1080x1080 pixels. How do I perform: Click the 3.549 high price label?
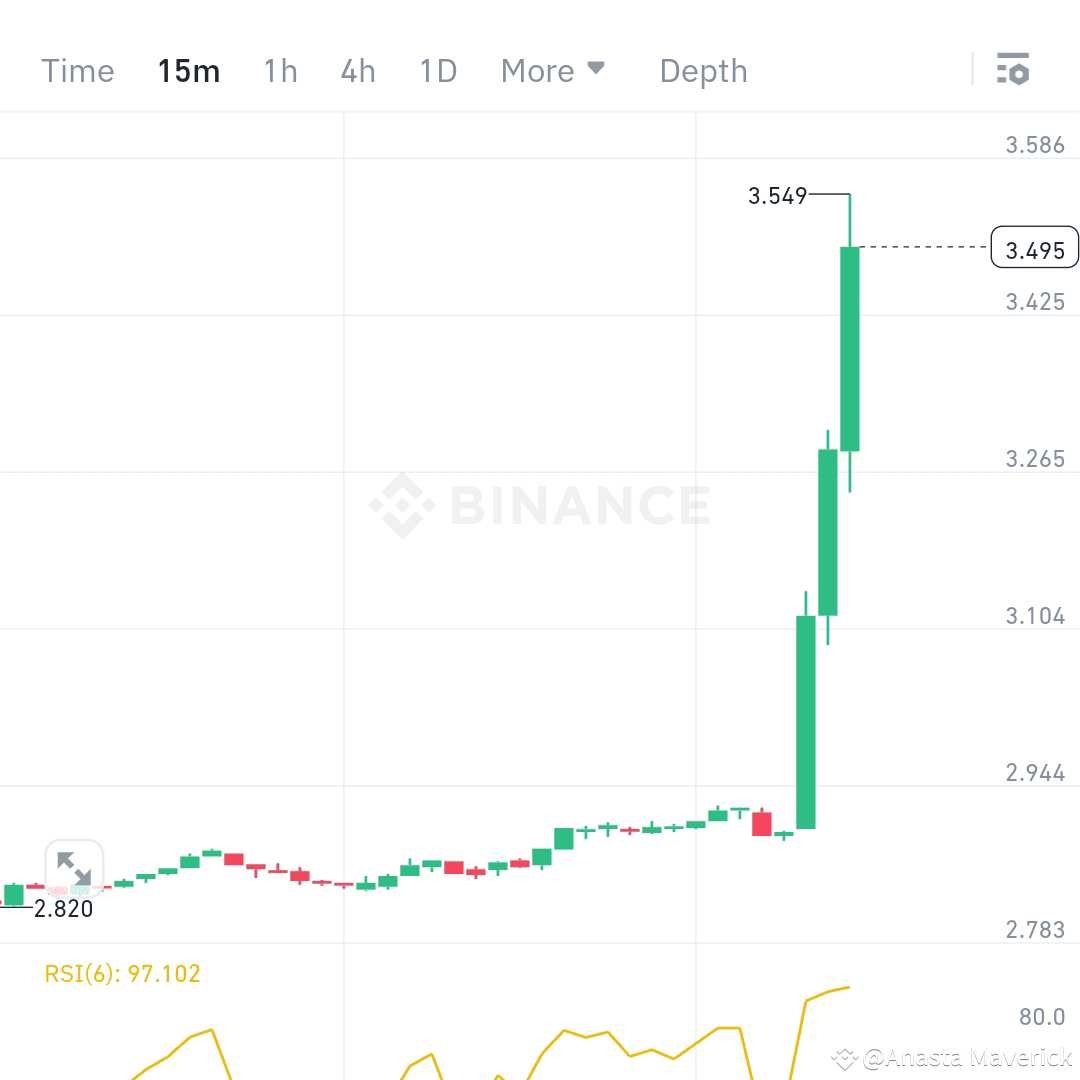[x=778, y=196]
